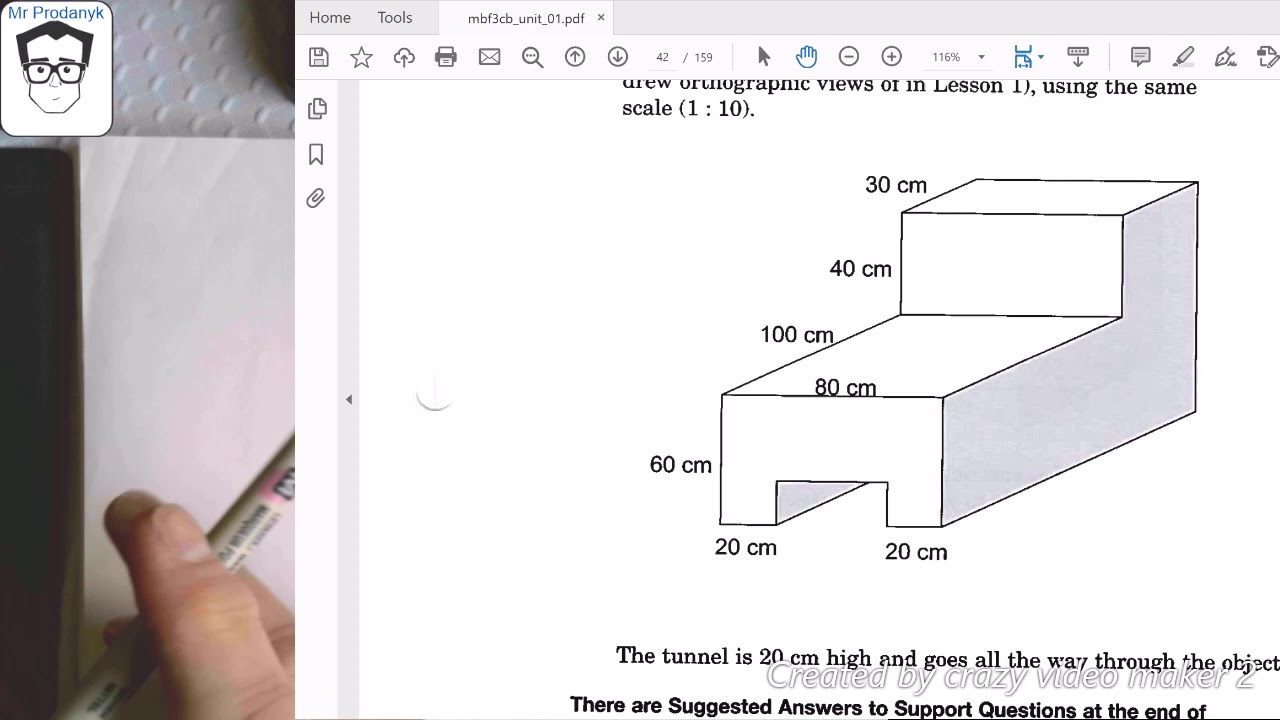Viewport: 1280px width, 720px height.
Task: Send file by email envelope icon
Action: [x=489, y=57]
